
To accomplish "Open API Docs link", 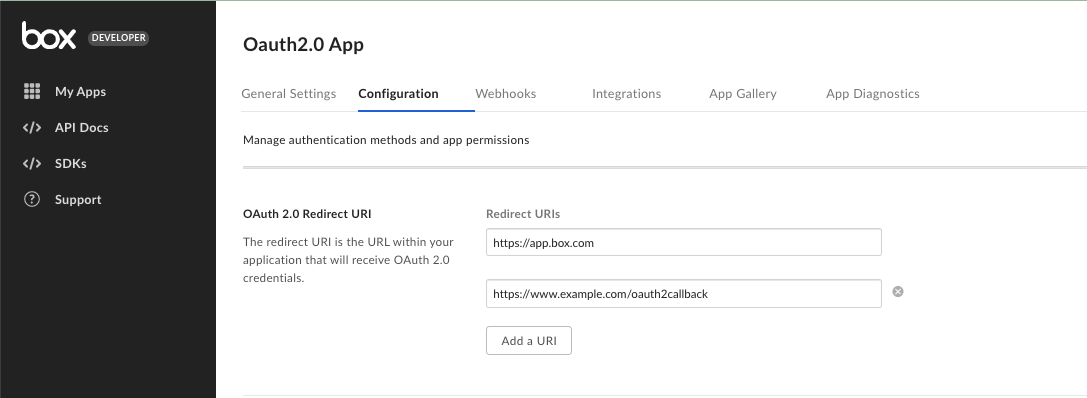I will 82,128.
